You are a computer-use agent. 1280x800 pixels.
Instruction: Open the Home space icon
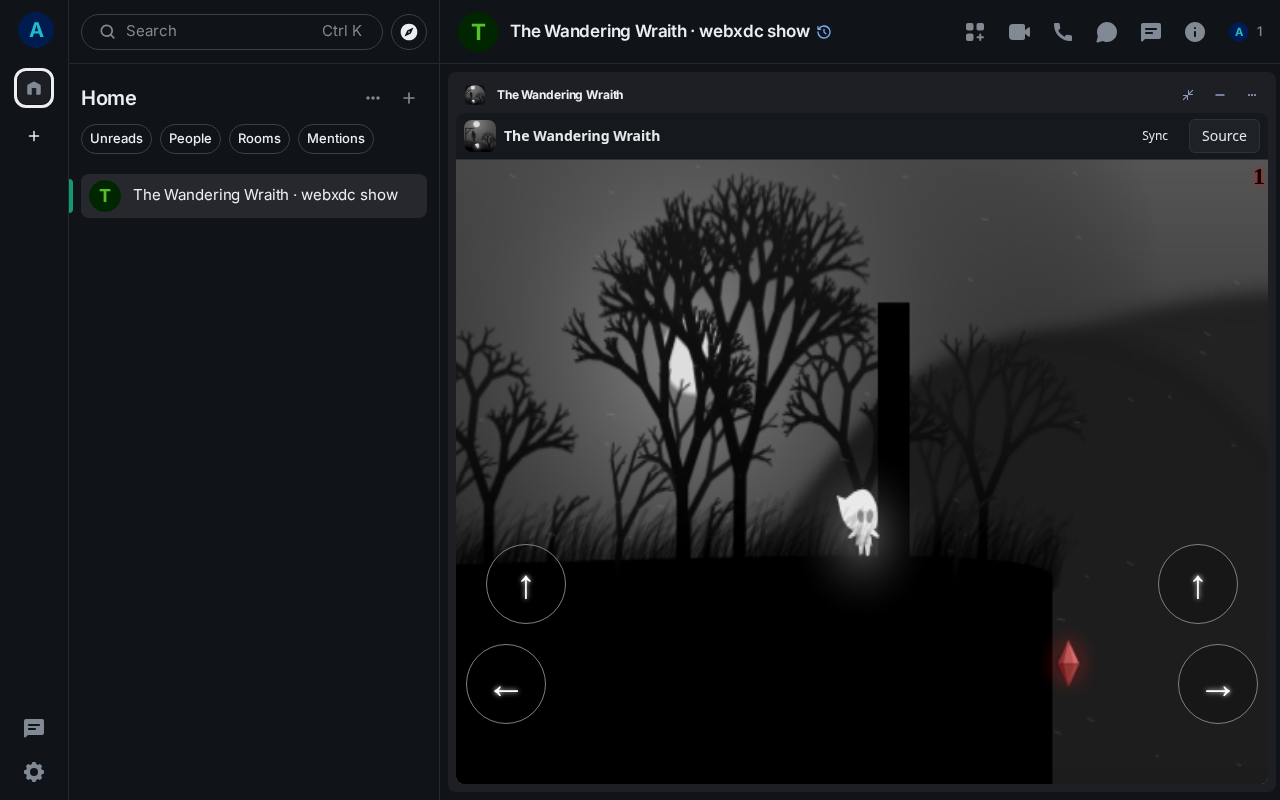(34, 88)
